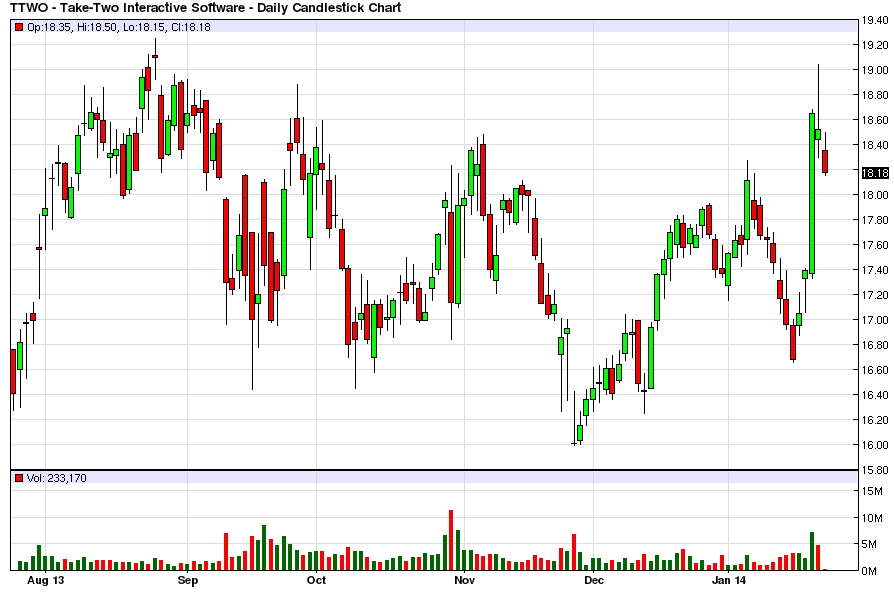
Task: Select the red legend square beside Vol: 233,170
Action: coord(19,478)
